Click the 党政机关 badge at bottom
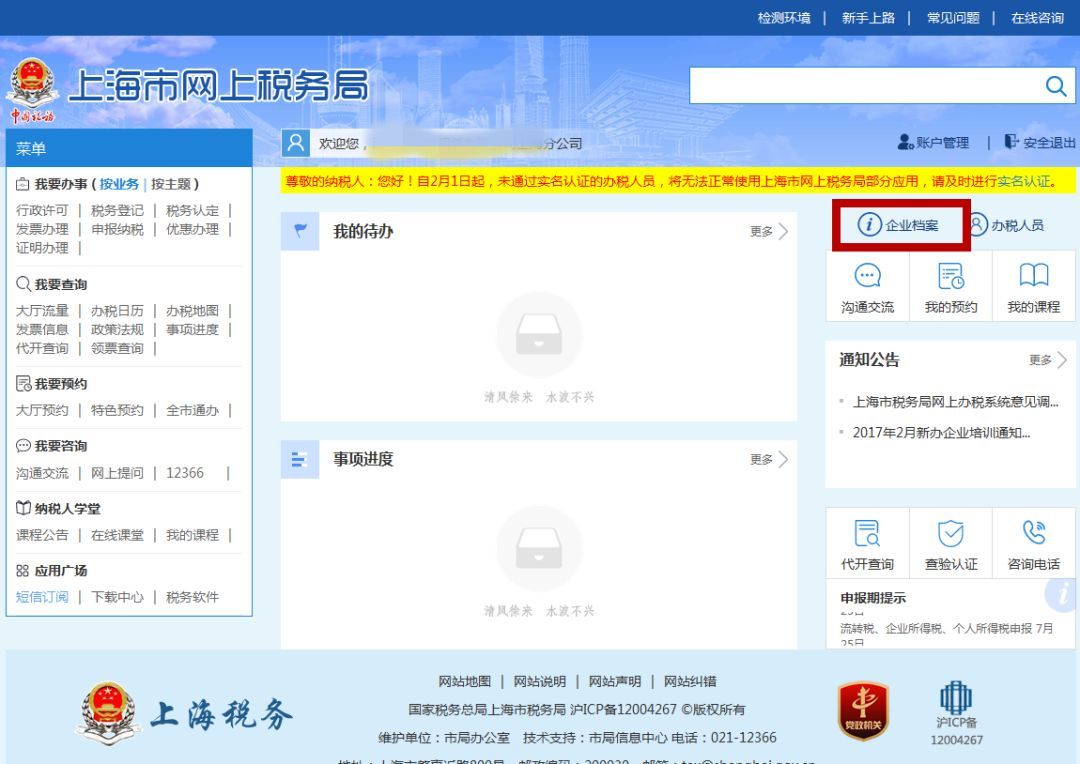 click(863, 711)
